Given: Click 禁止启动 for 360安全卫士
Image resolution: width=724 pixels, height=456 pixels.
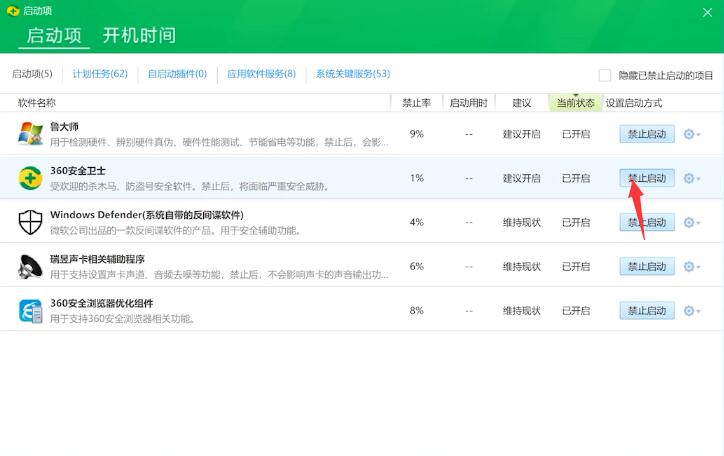Looking at the screenshot, I should pos(647,178).
